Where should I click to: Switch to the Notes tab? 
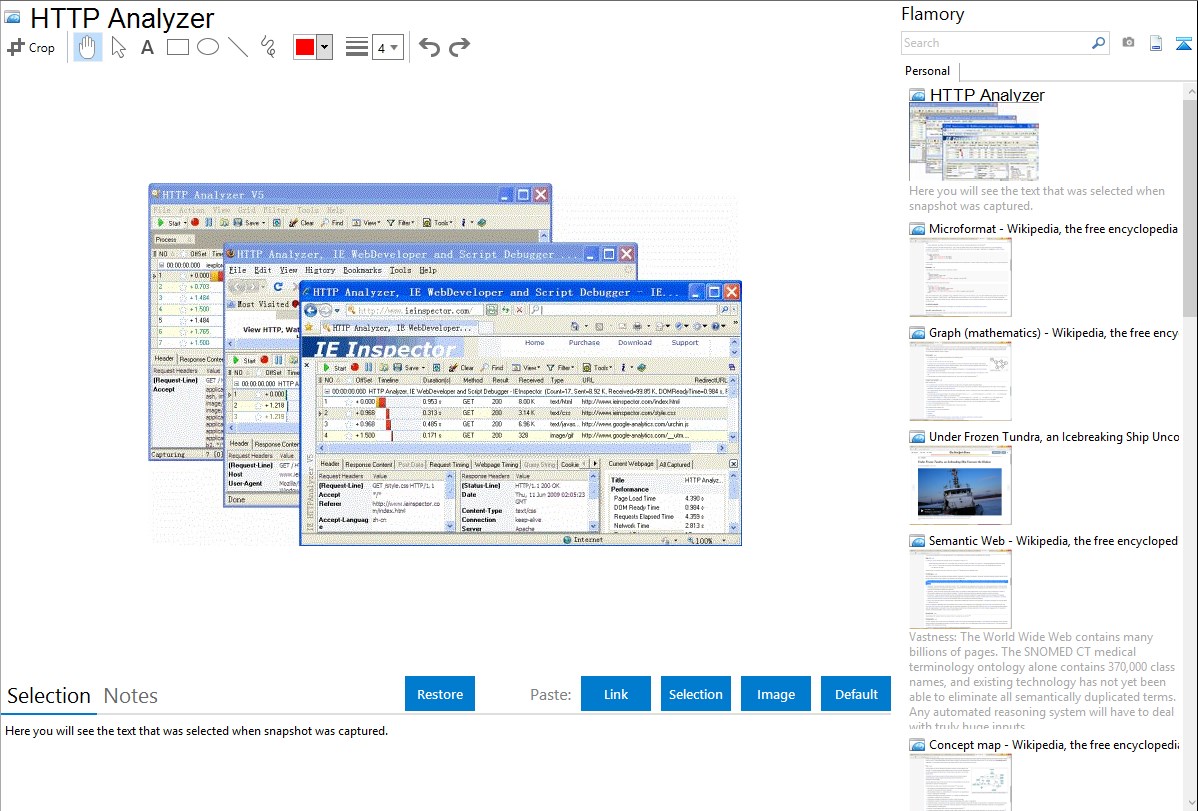coord(131,696)
